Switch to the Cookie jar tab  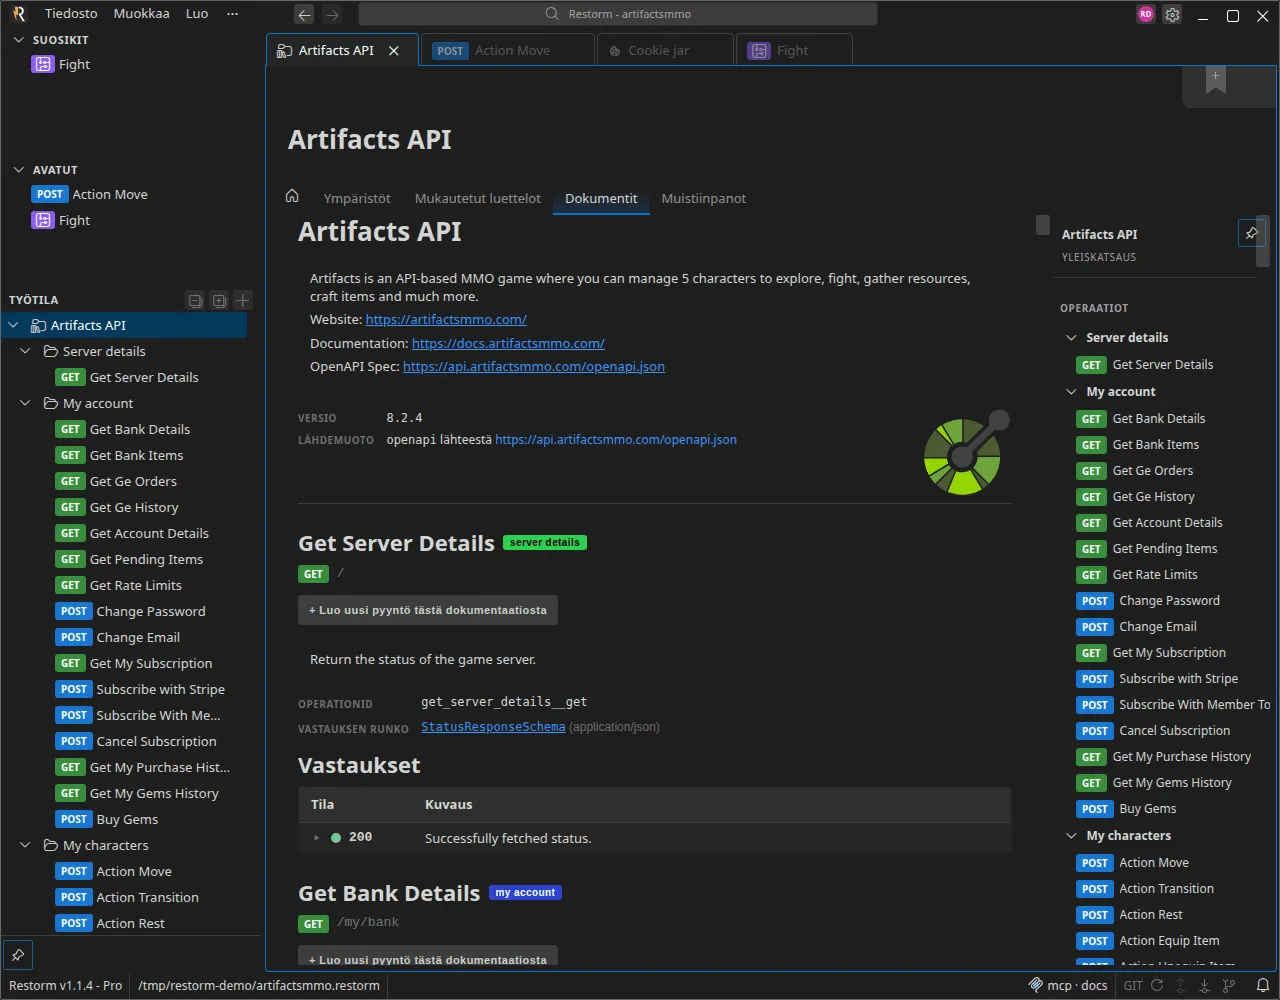(x=664, y=51)
